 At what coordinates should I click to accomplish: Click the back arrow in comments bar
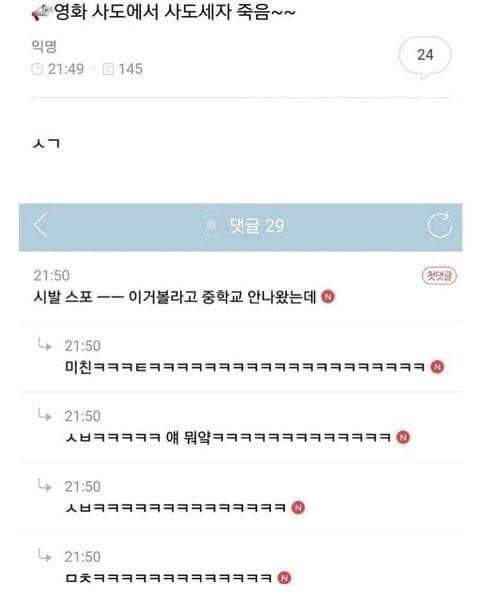pos(41,225)
